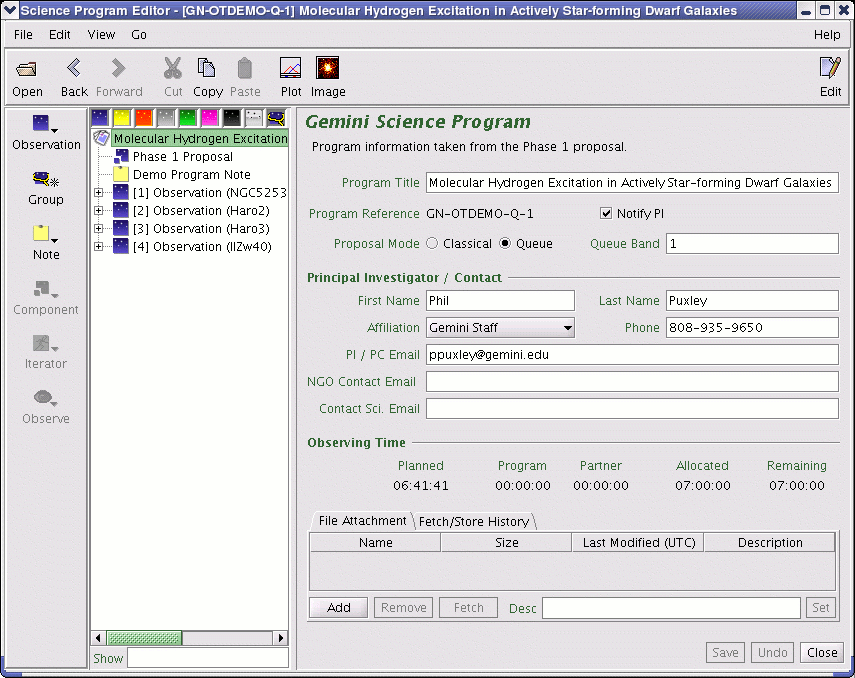The image size is (855, 678).
Task: Click the blue observation status filter icon
Action: pos(100,117)
